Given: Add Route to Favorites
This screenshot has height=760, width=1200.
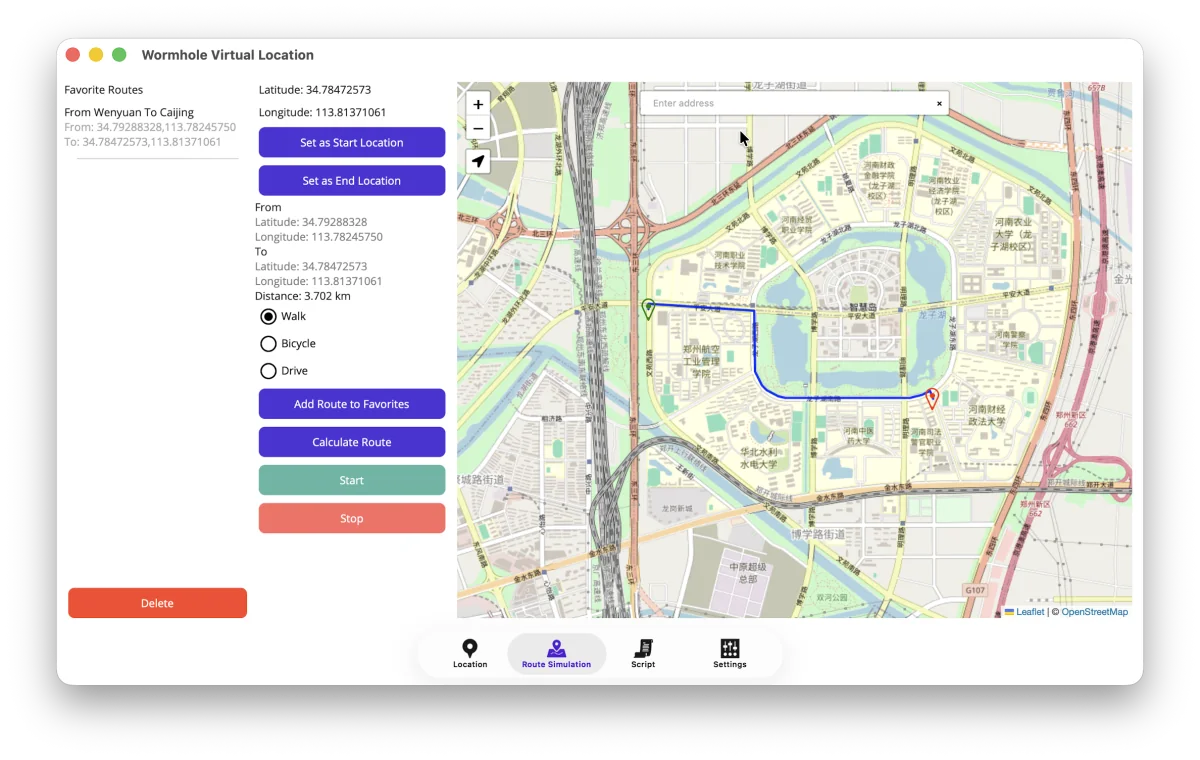Looking at the screenshot, I should (x=352, y=404).
